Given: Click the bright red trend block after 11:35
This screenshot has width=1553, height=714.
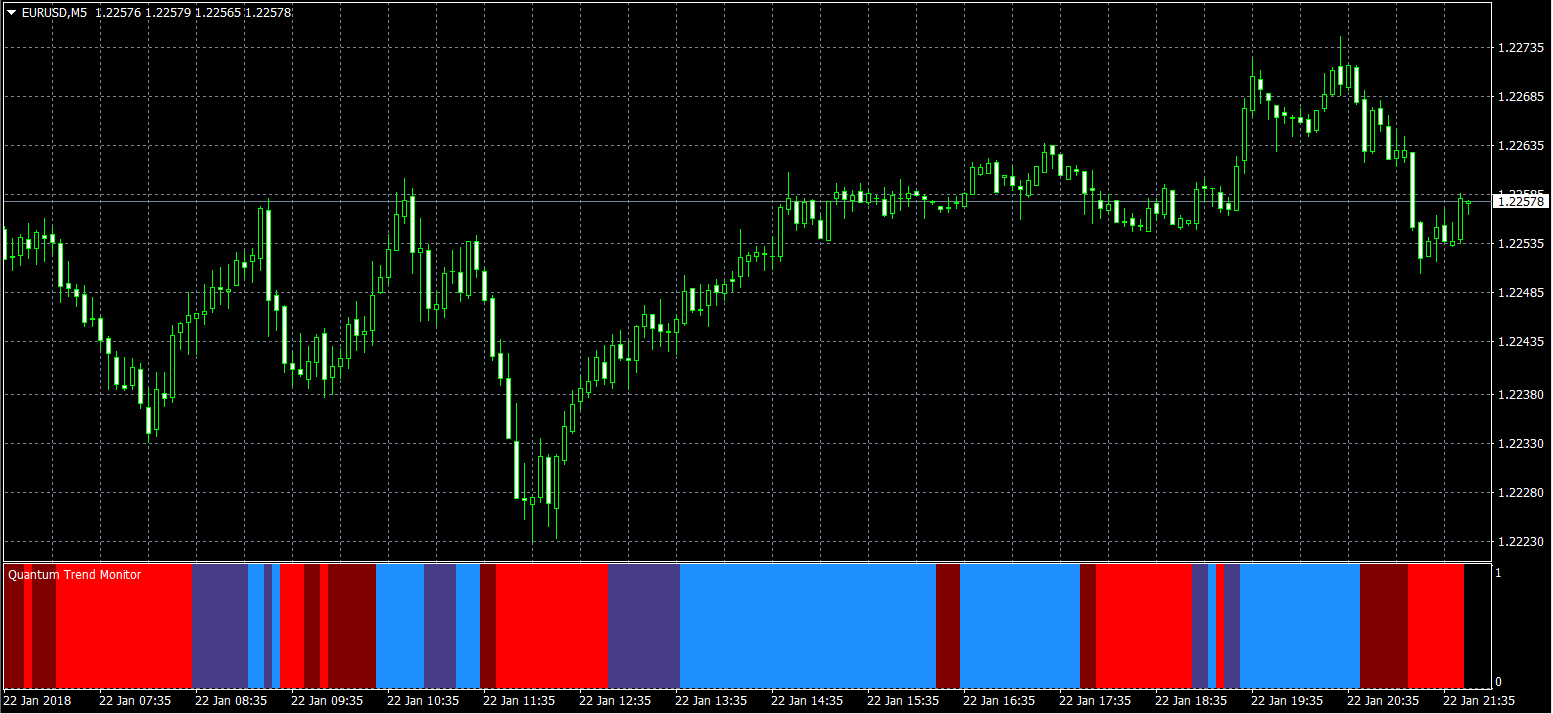Looking at the screenshot, I should (551, 626).
